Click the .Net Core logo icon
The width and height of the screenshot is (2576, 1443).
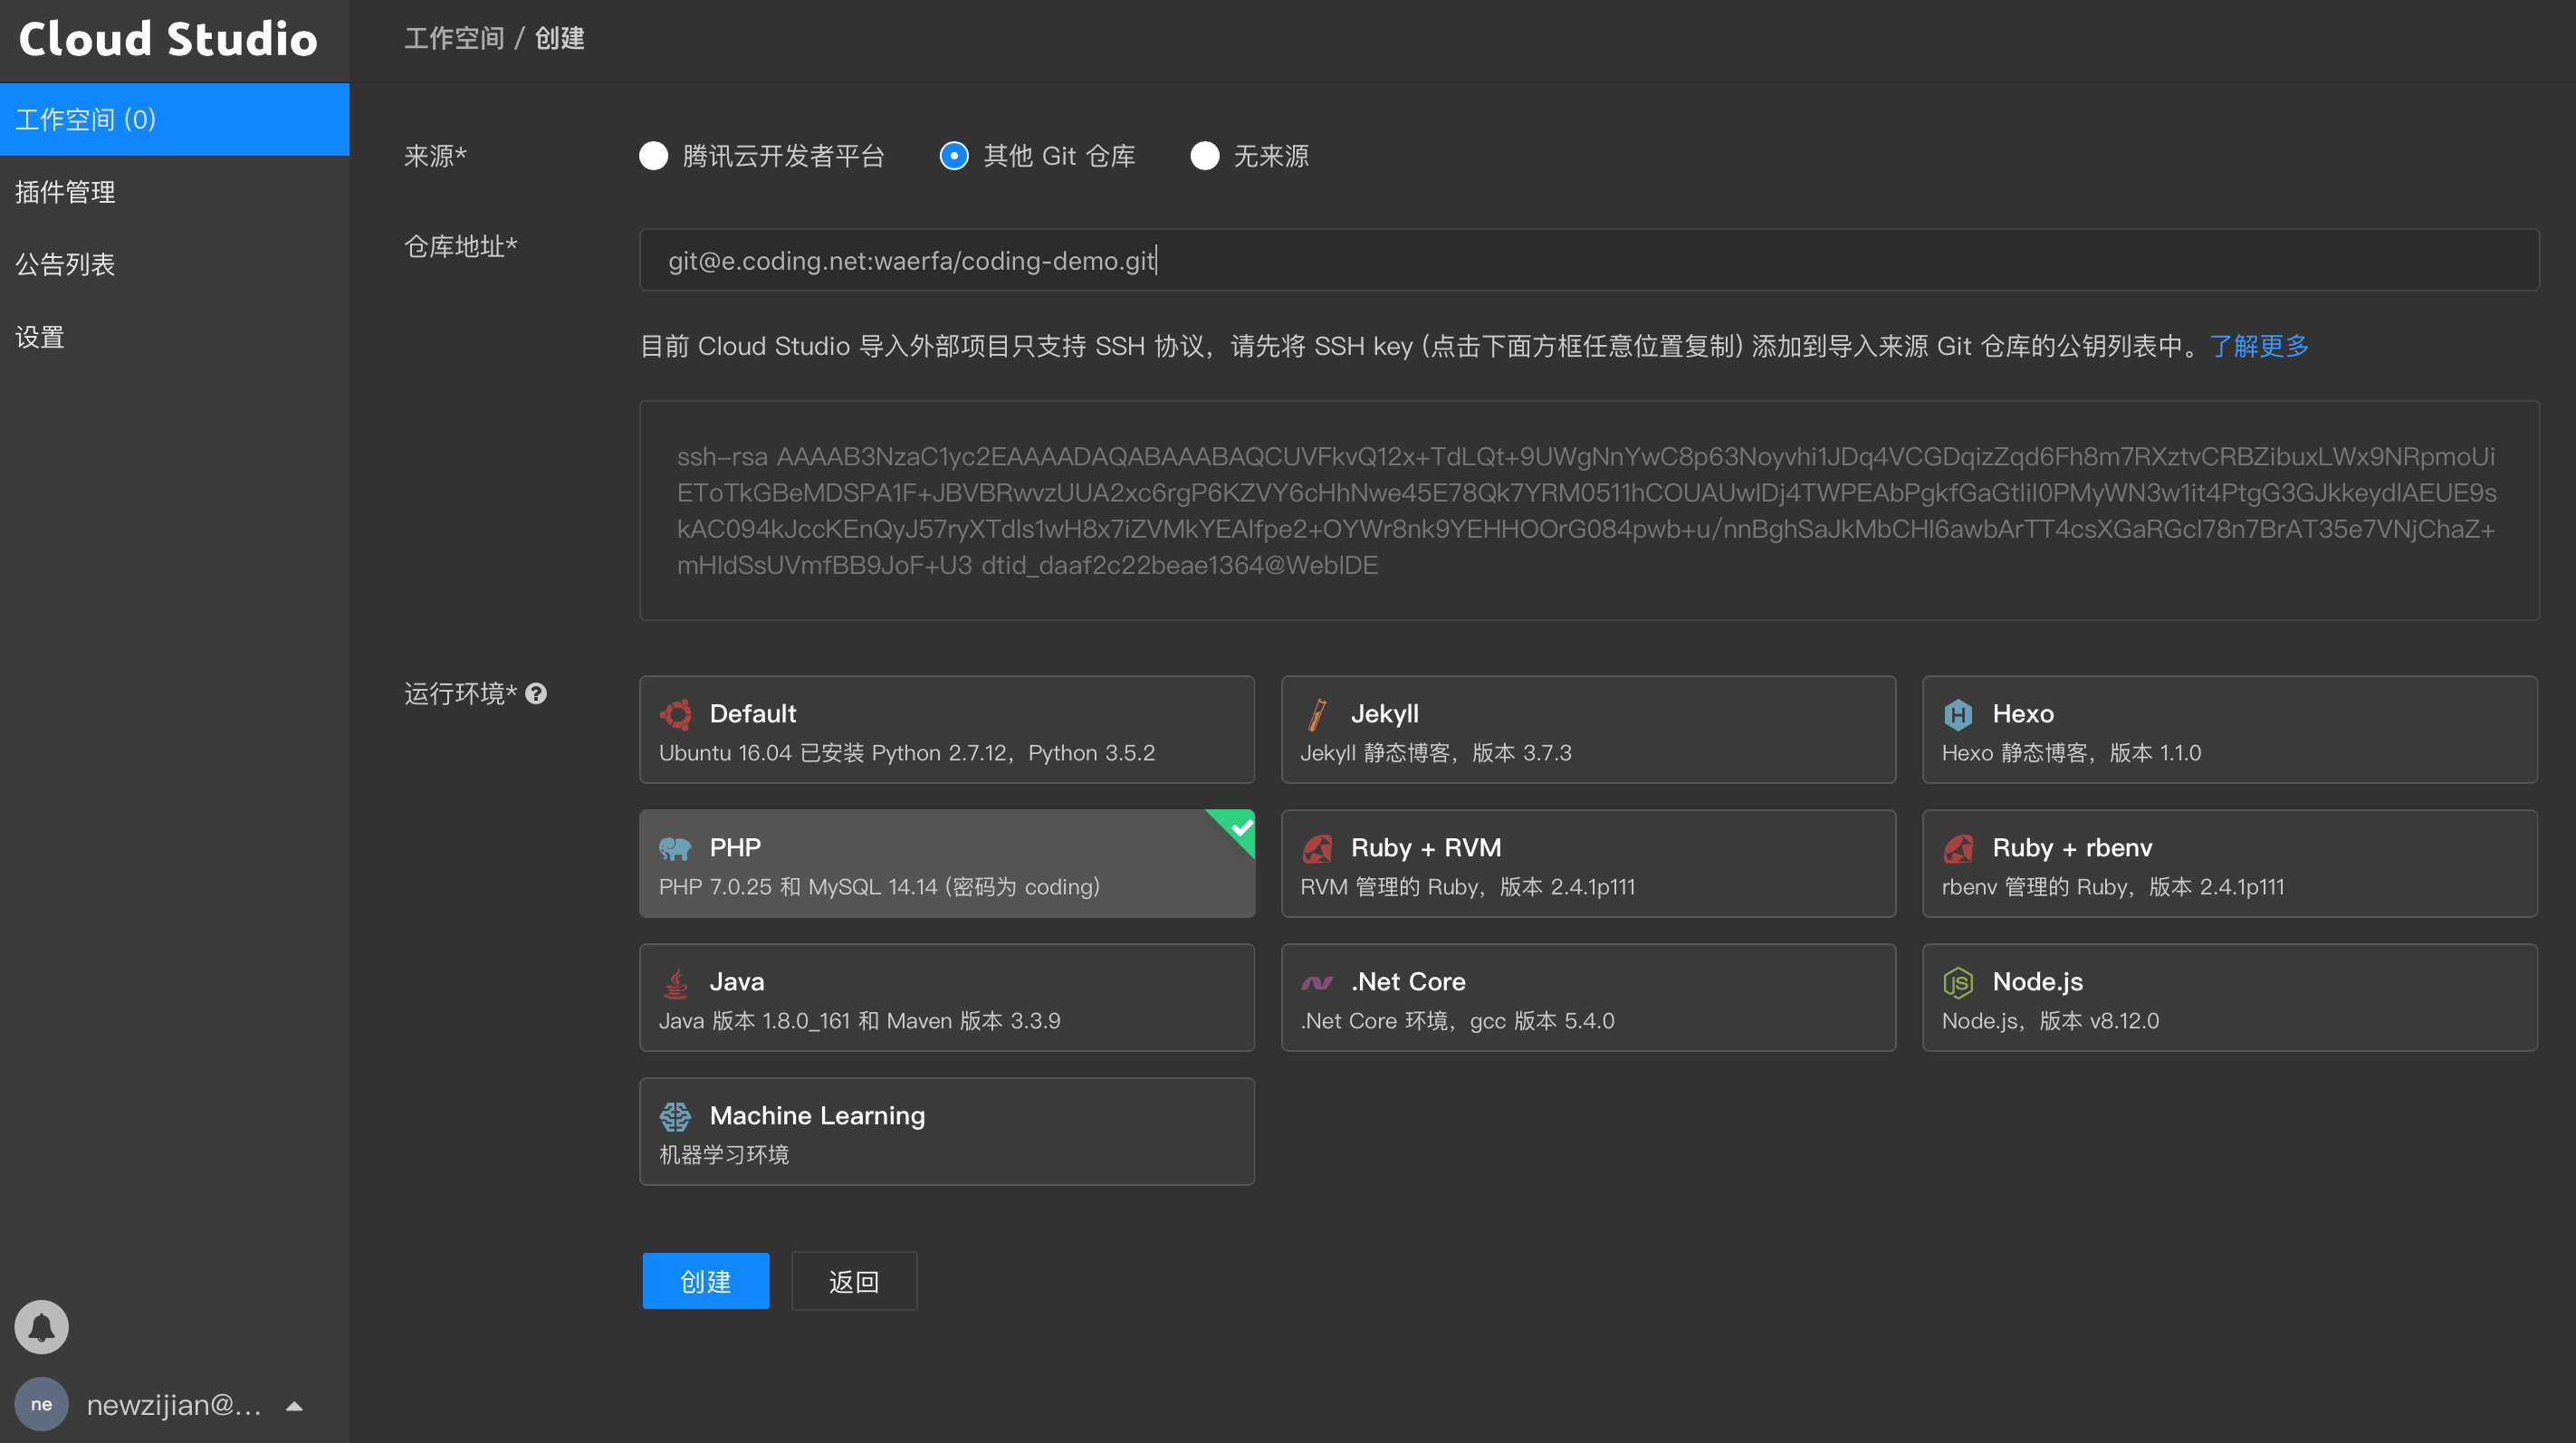(x=1317, y=983)
